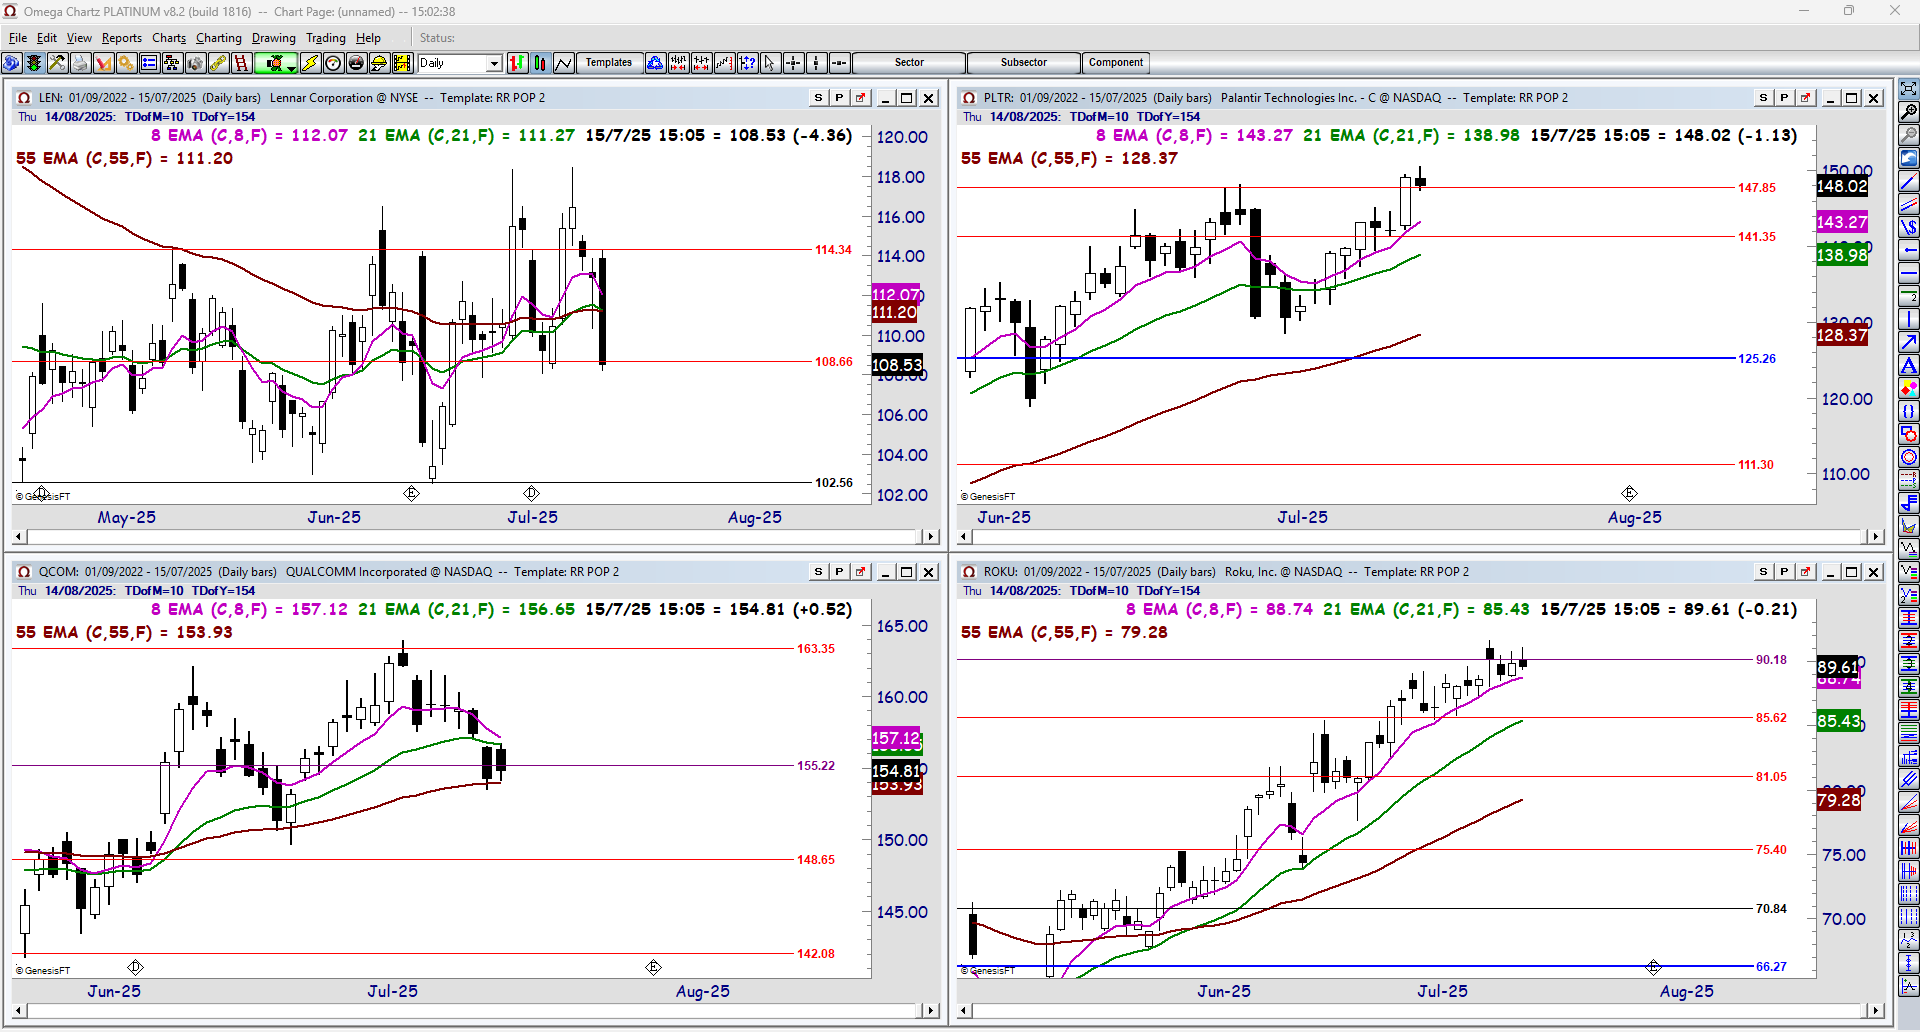The image size is (1920, 1032).
Task: Click the Templates button
Action: point(609,63)
